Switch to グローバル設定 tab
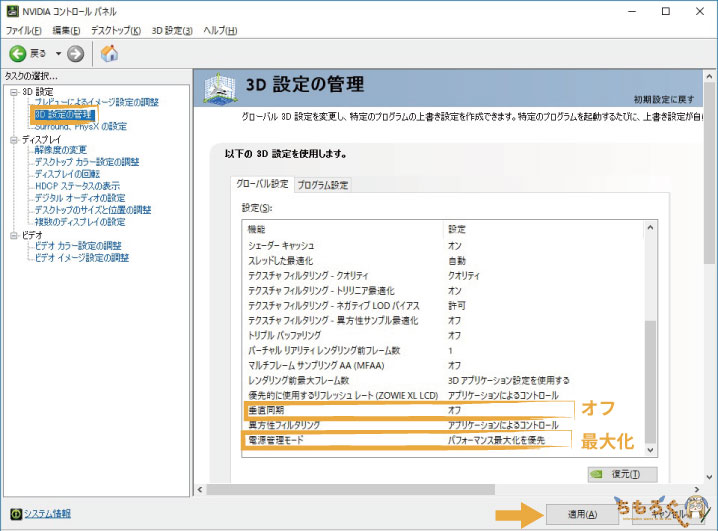 click(262, 184)
